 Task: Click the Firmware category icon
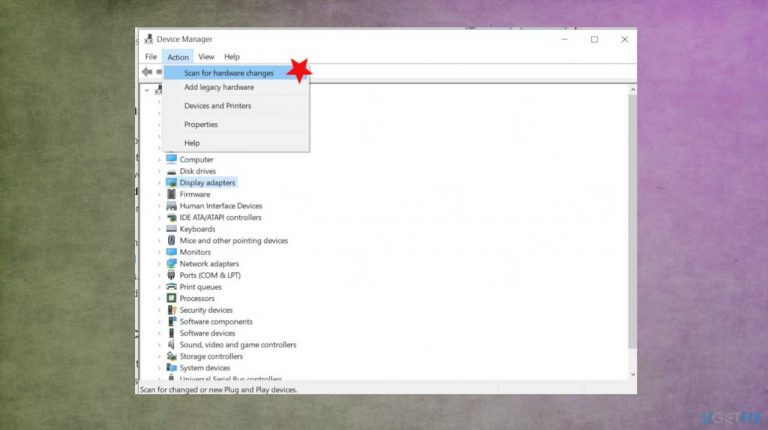(x=171, y=194)
